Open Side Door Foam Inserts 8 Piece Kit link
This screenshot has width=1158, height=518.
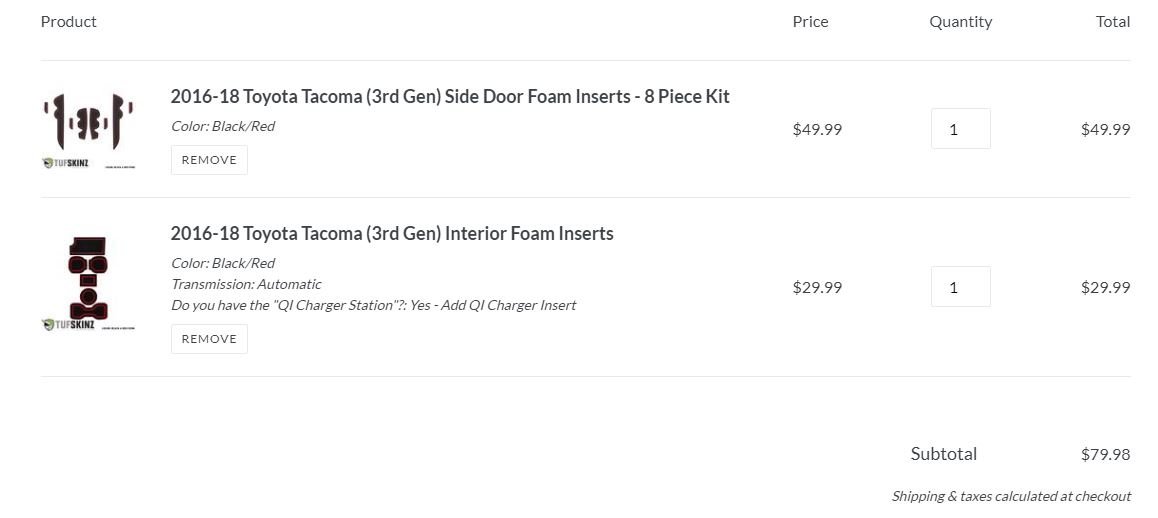pos(450,97)
